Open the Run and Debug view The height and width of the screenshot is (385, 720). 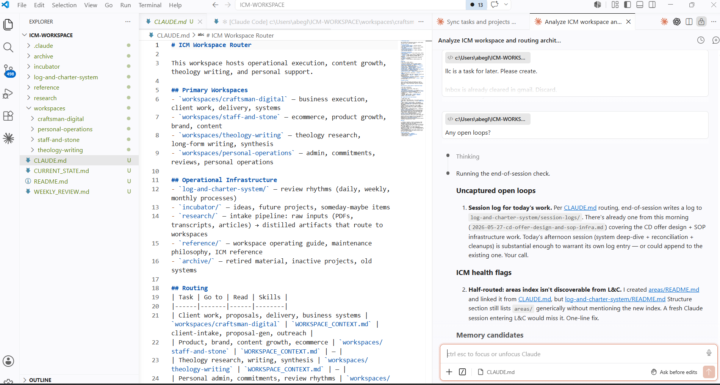tap(8, 94)
